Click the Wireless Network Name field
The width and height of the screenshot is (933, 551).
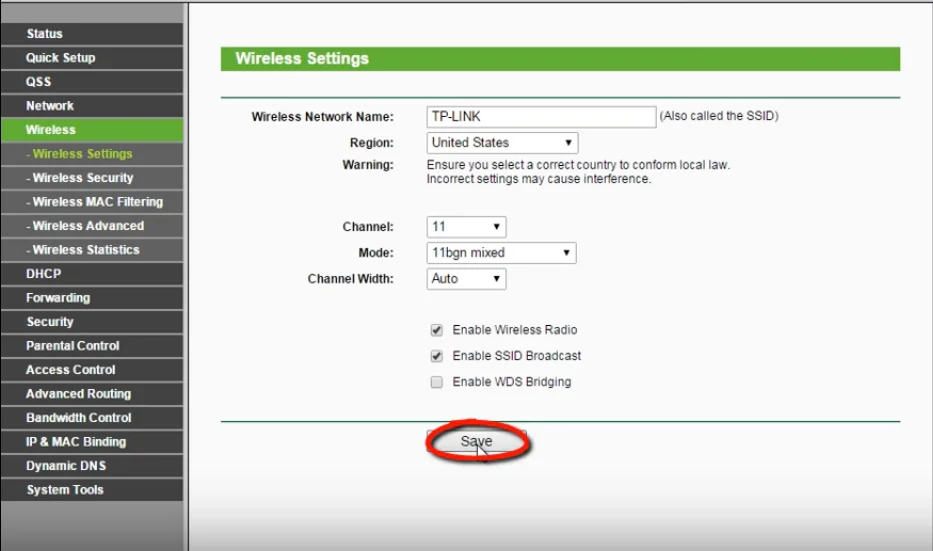click(540, 117)
